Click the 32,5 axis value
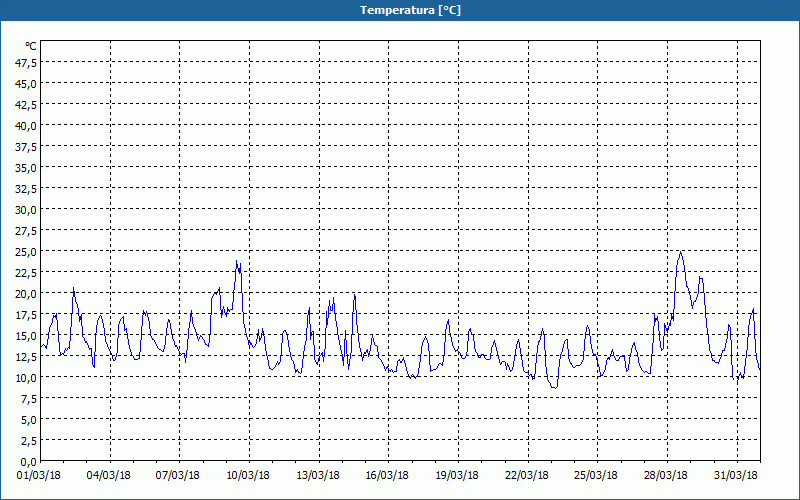This screenshot has height=500, width=800. 27,189
